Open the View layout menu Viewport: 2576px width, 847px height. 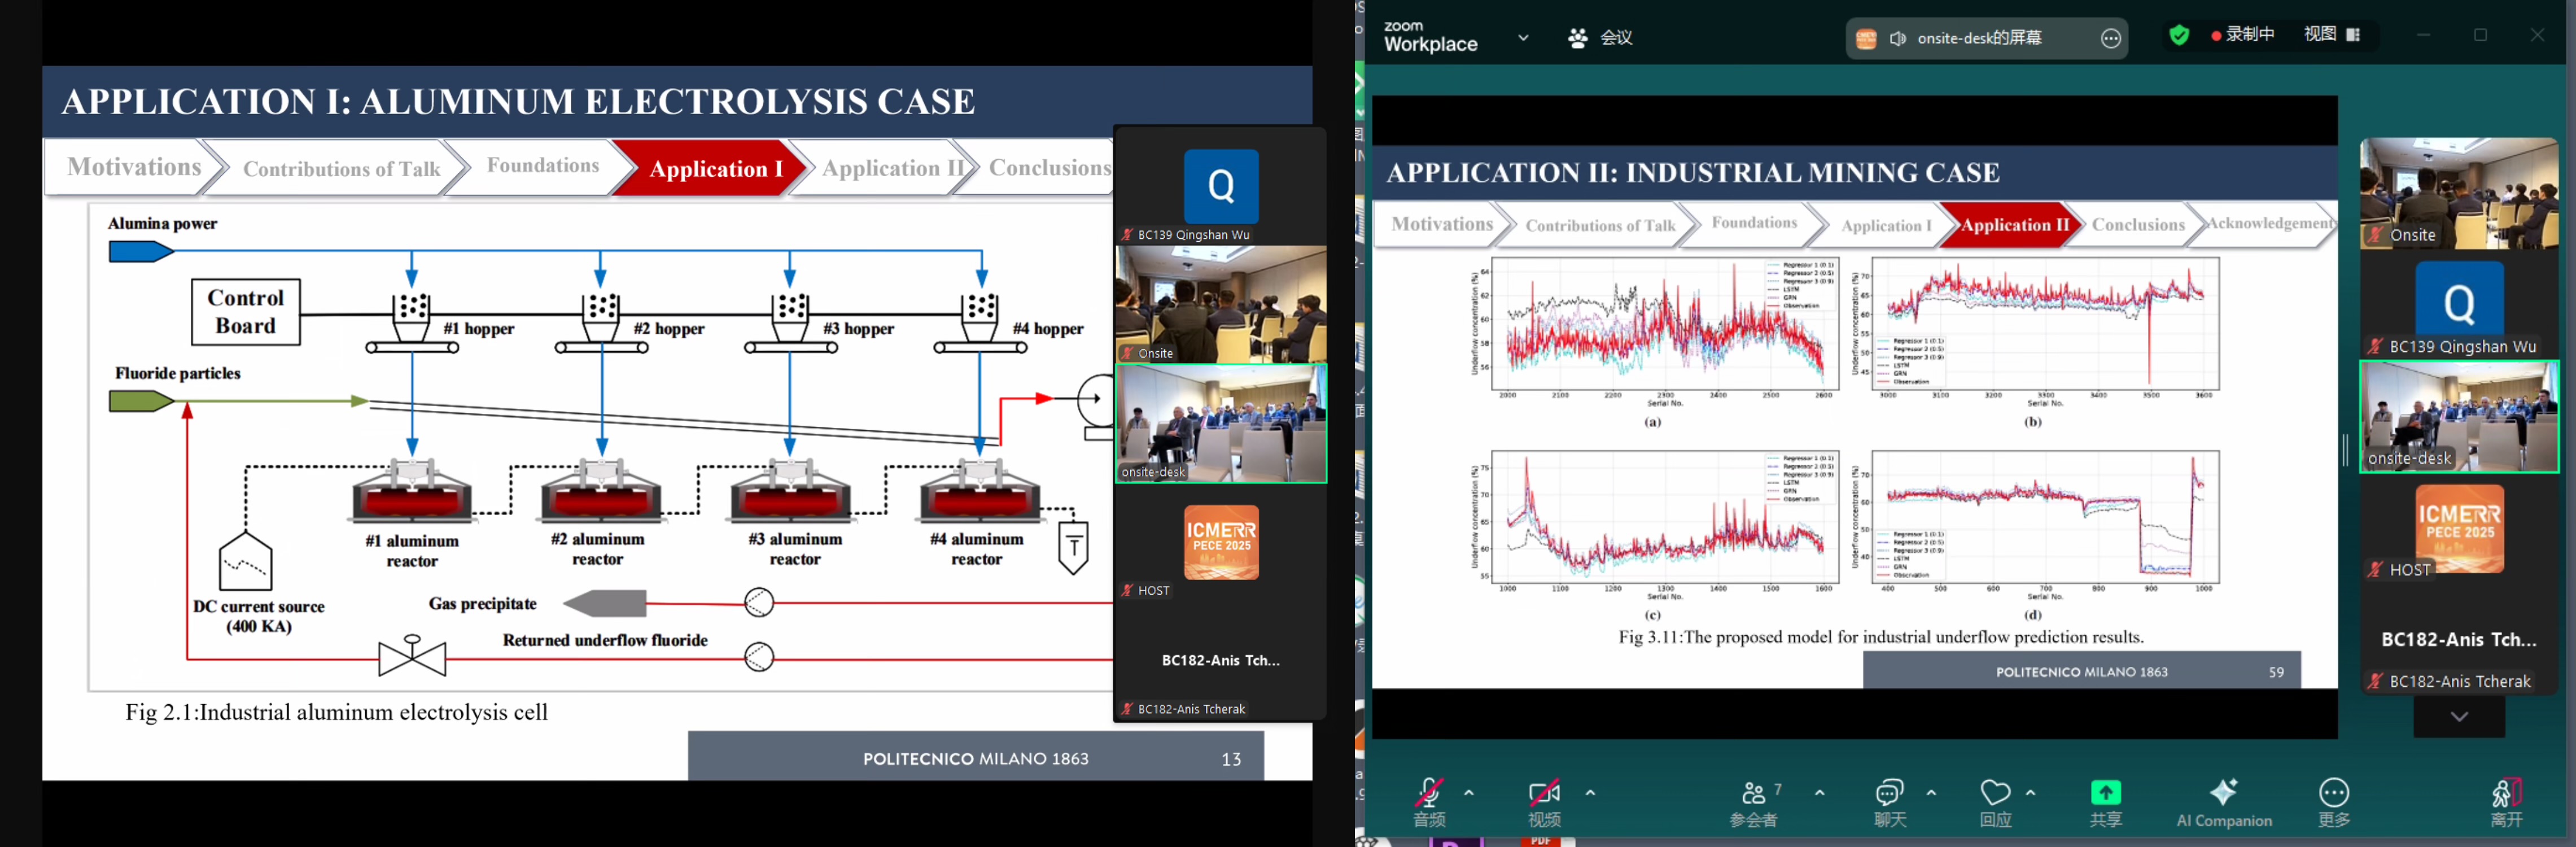pos(2331,35)
